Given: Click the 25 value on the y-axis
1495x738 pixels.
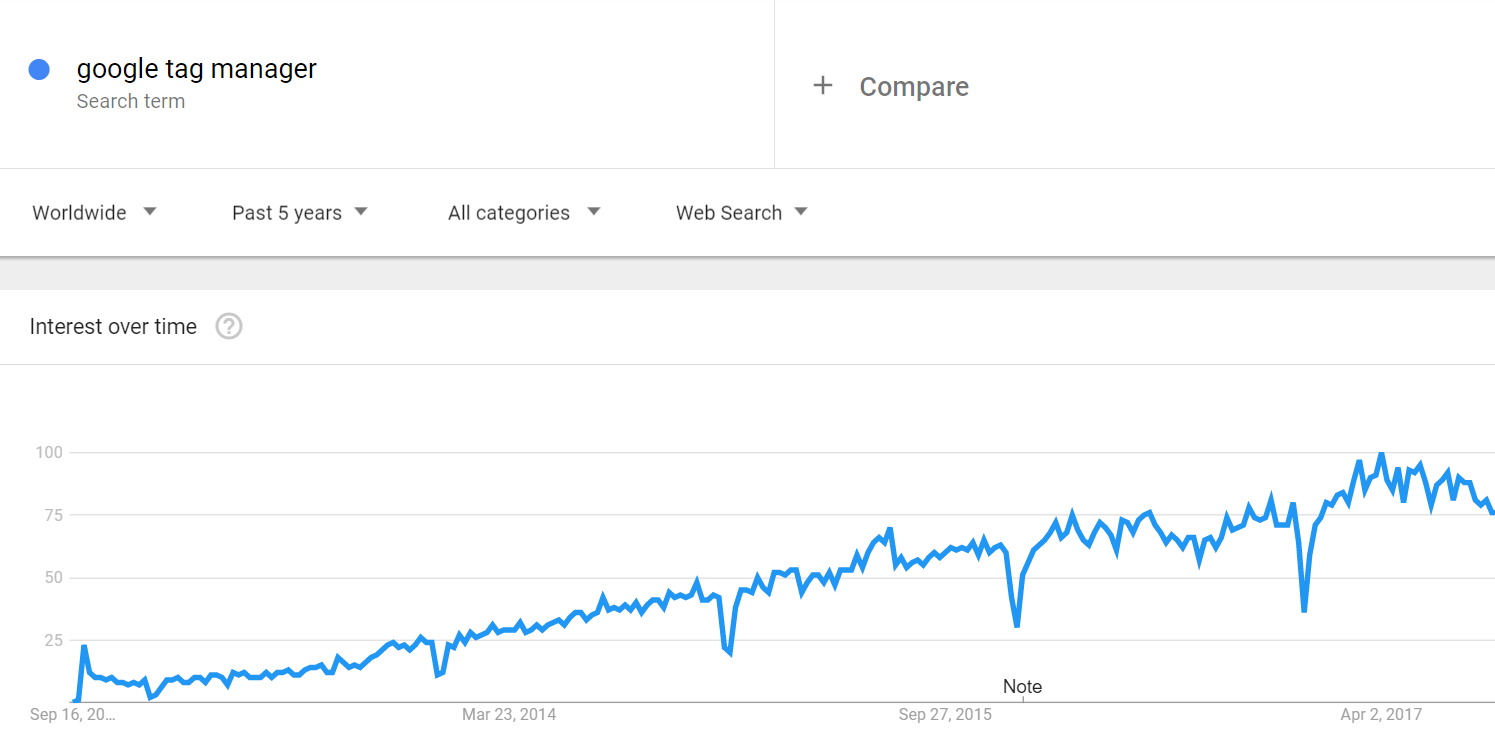Looking at the screenshot, I should coord(52,640).
